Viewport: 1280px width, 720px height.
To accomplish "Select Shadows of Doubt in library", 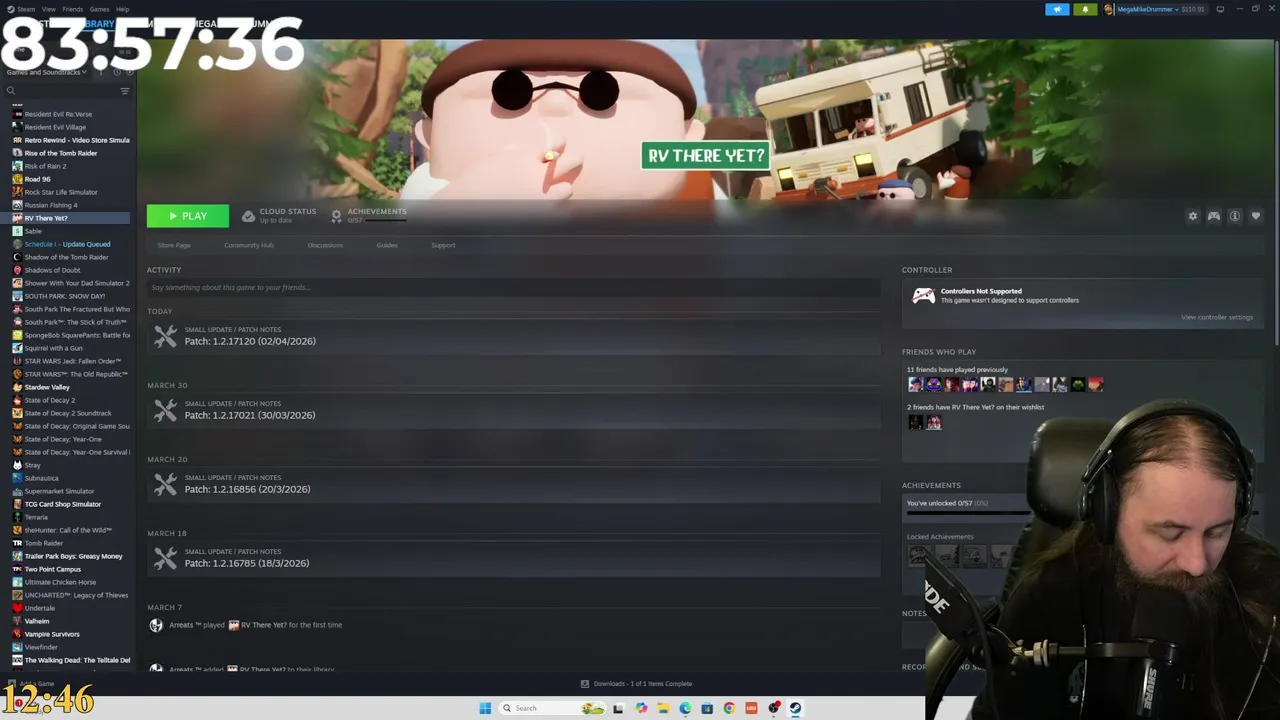I will pyautogui.click(x=52, y=270).
